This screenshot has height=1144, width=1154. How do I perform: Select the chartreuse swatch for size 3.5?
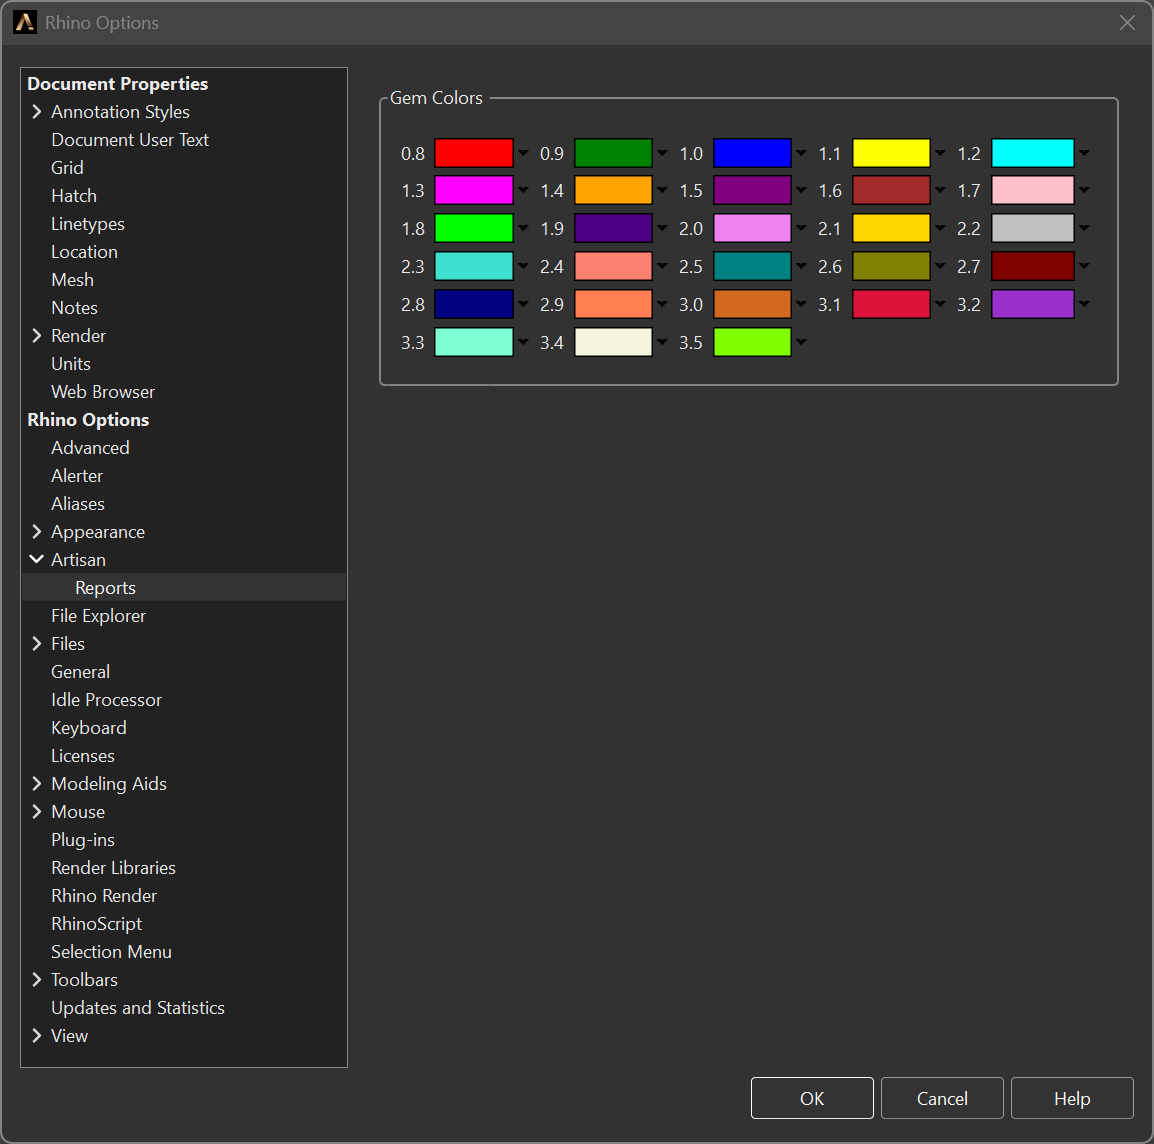(x=752, y=342)
